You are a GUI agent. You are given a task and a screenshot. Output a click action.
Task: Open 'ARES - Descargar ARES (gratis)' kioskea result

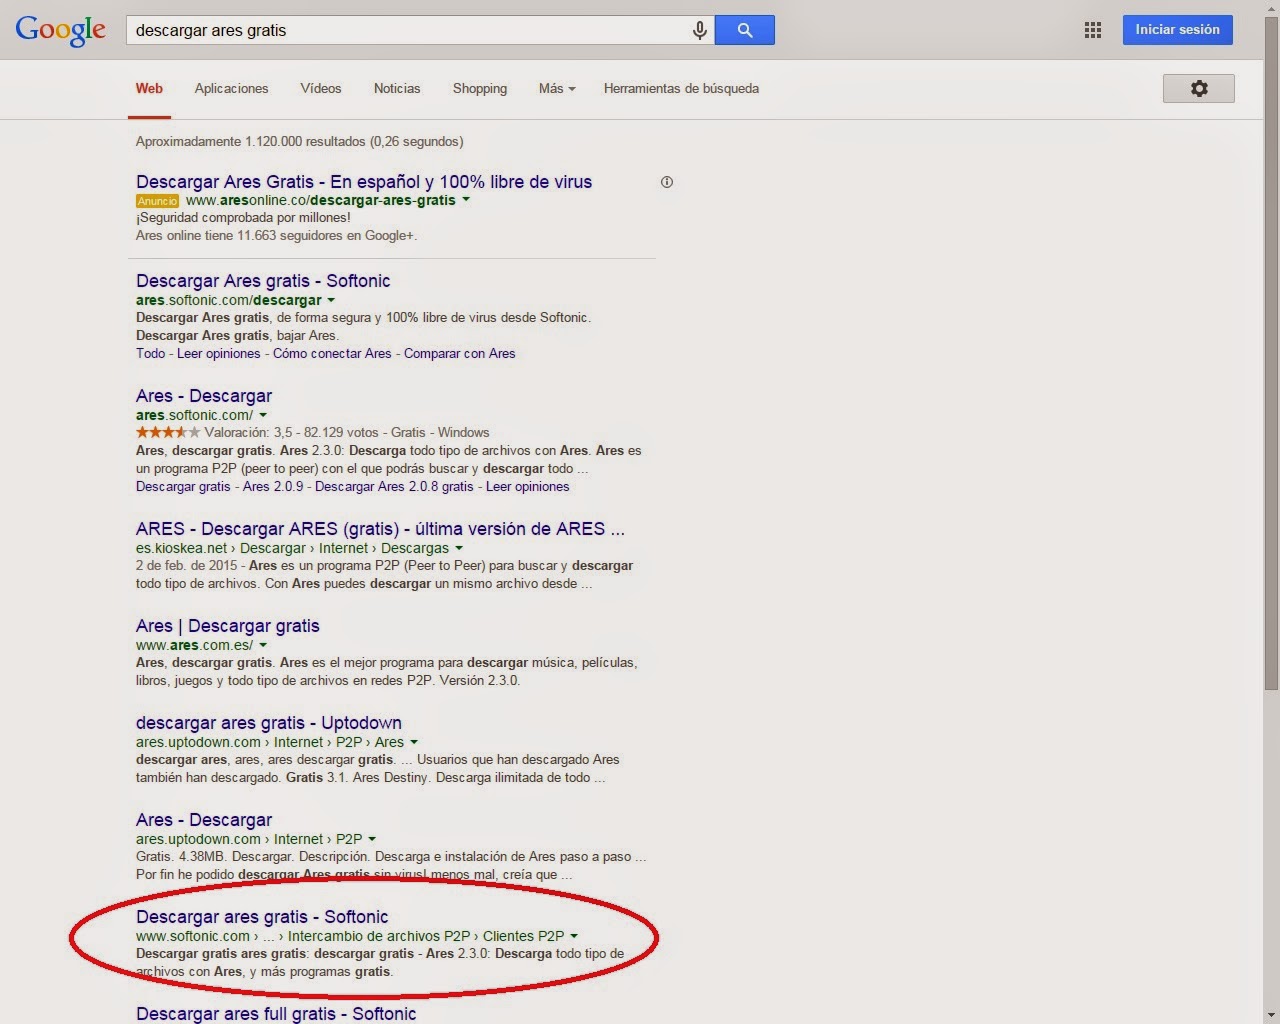click(x=380, y=529)
